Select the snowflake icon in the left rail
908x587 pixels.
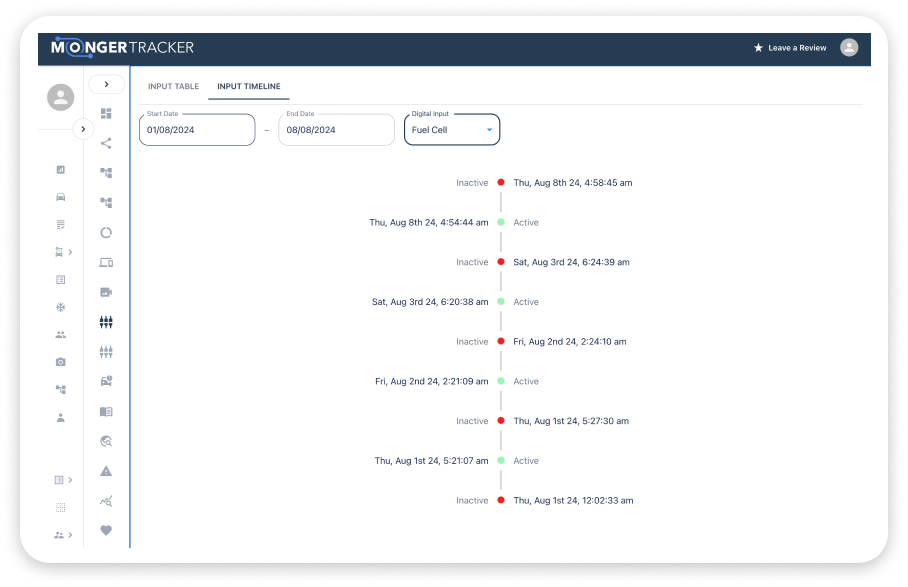click(x=61, y=307)
